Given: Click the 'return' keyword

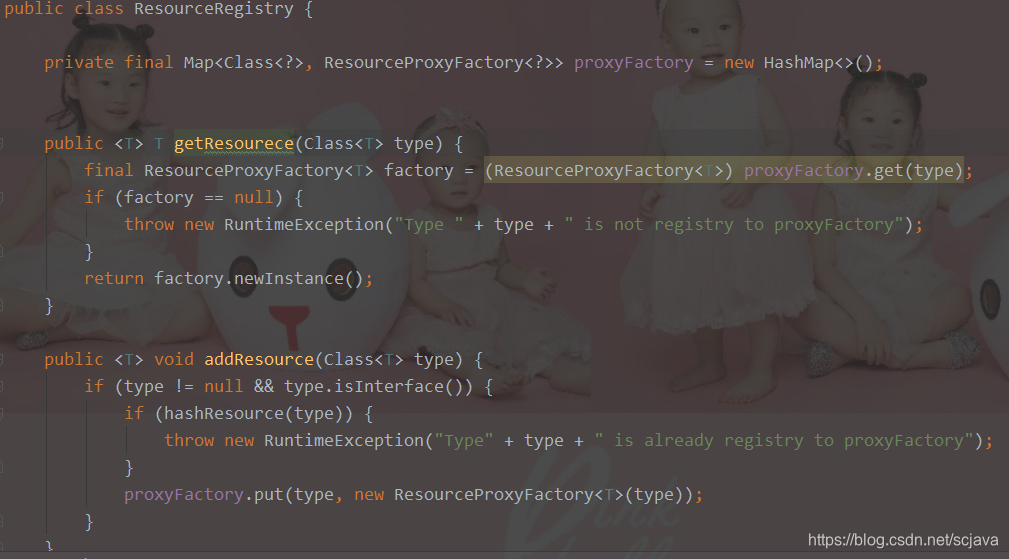Looking at the screenshot, I should (x=114, y=279).
